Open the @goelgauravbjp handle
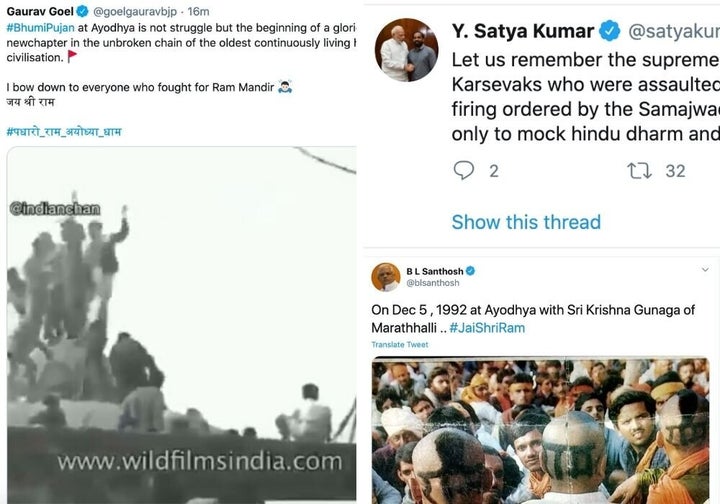The width and height of the screenshot is (720, 504). click(135, 11)
